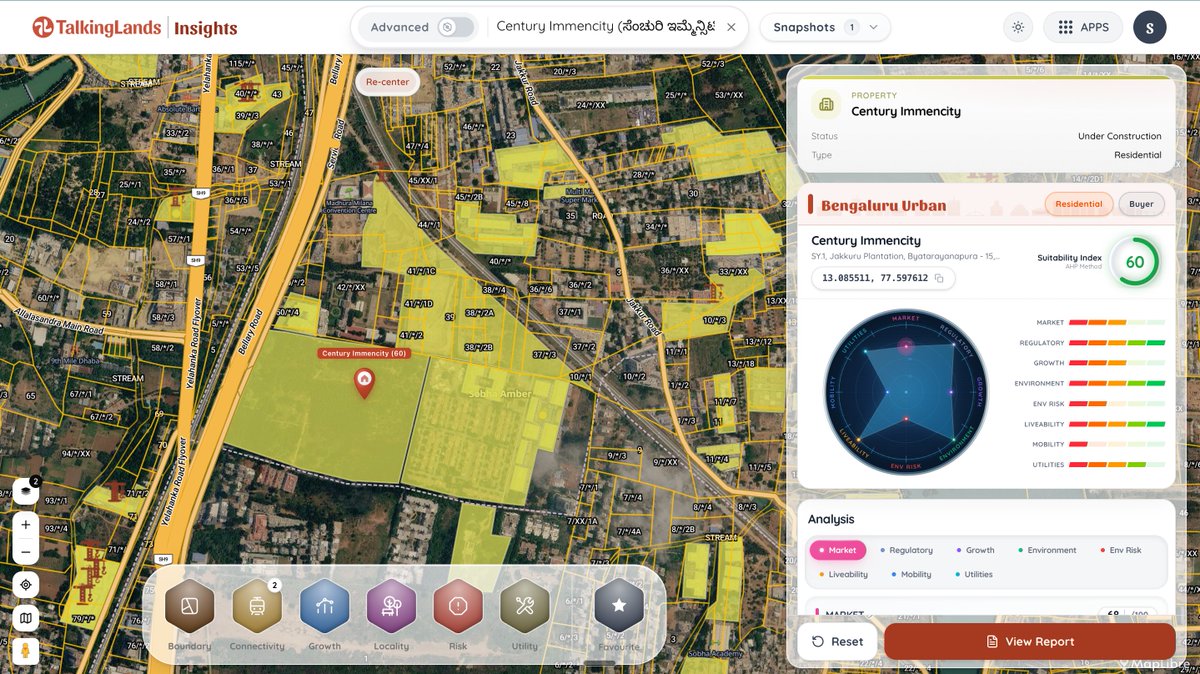Select the Buyer mode pill
The image size is (1200, 674).
(x=1141, y=204)
